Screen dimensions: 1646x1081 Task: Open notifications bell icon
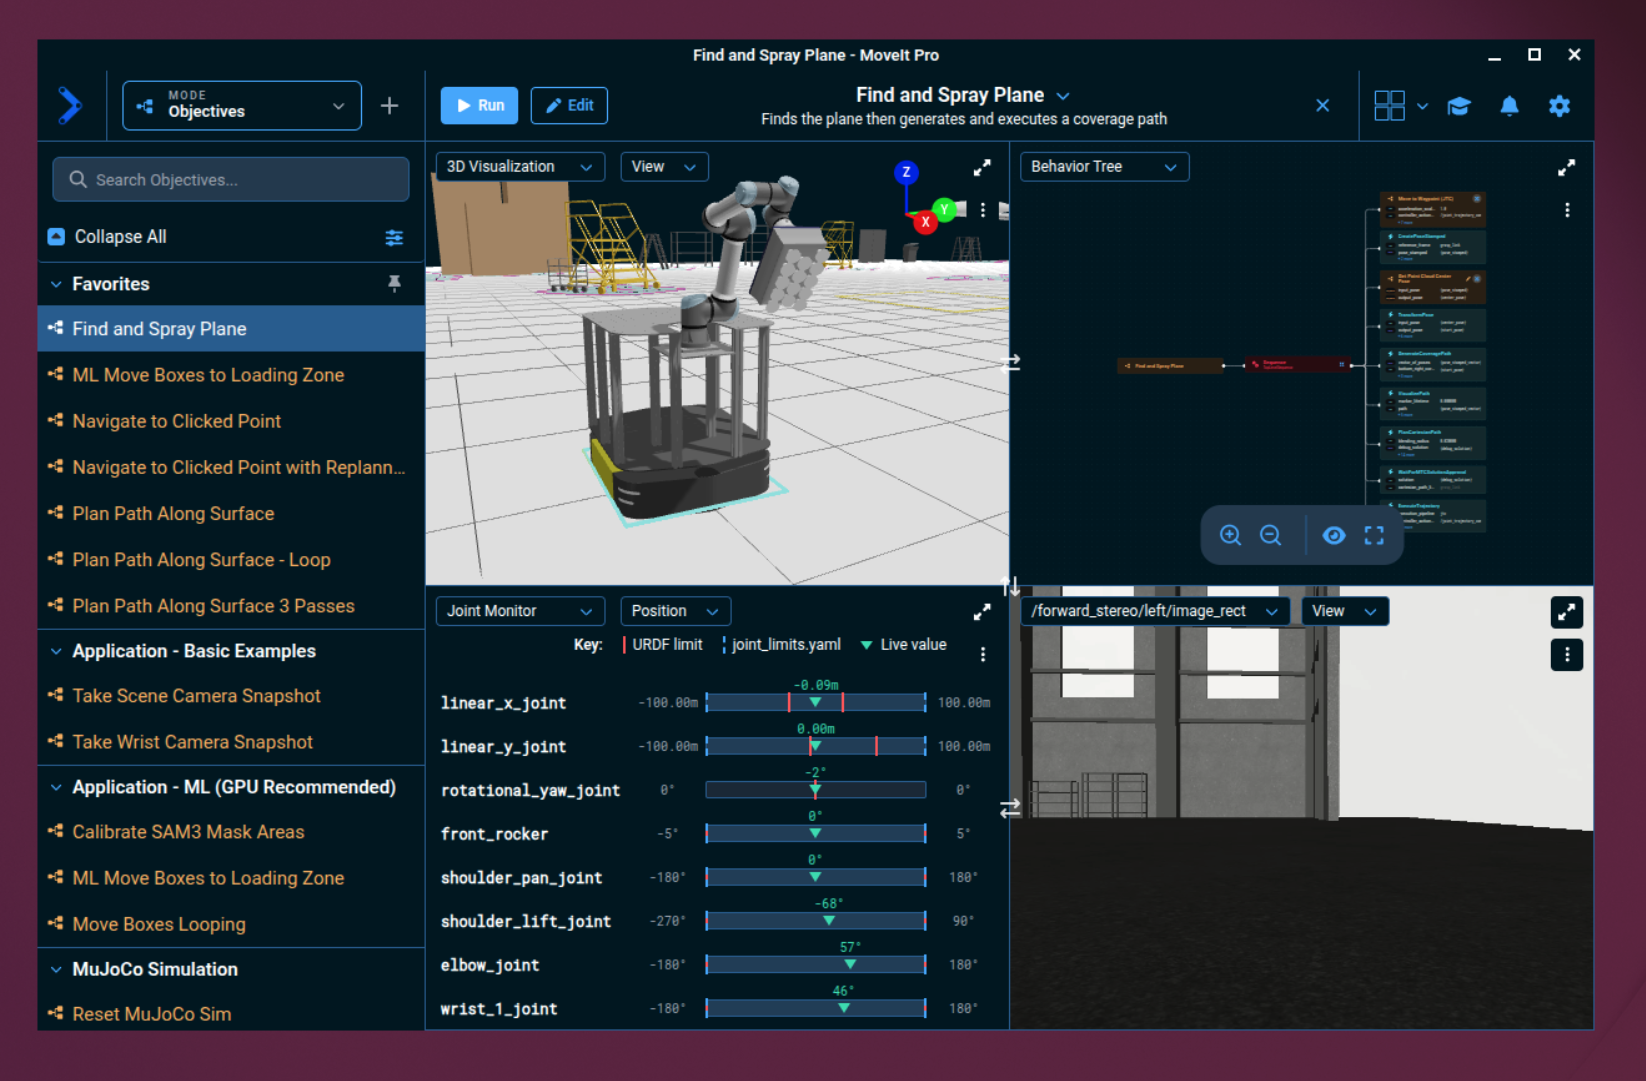pyautogui.click(x=1509, y=105)
